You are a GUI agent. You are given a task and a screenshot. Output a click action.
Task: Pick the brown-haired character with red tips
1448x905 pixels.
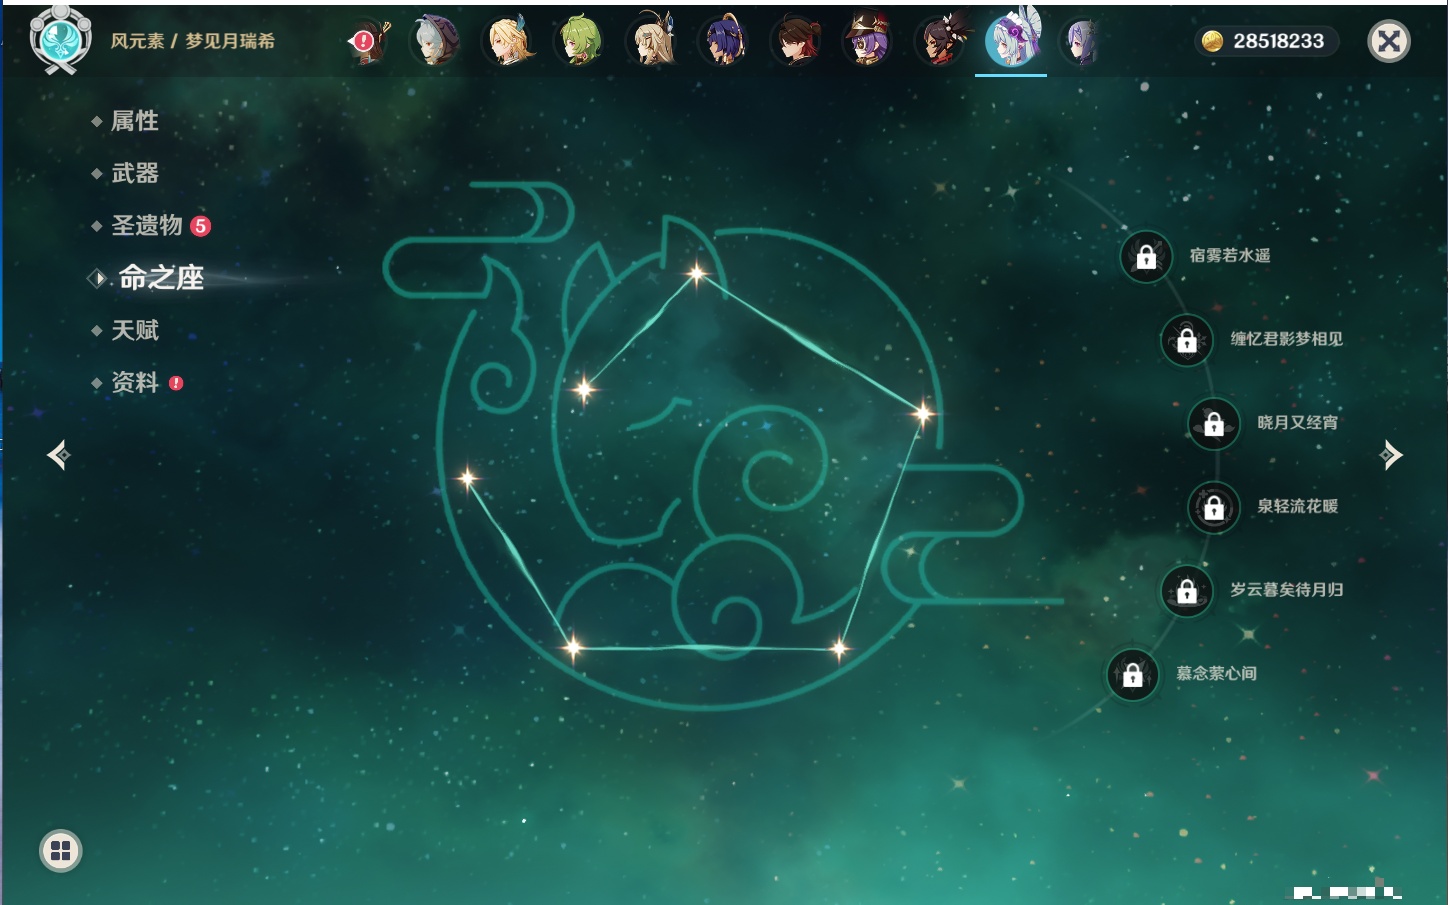coord(797,42)
